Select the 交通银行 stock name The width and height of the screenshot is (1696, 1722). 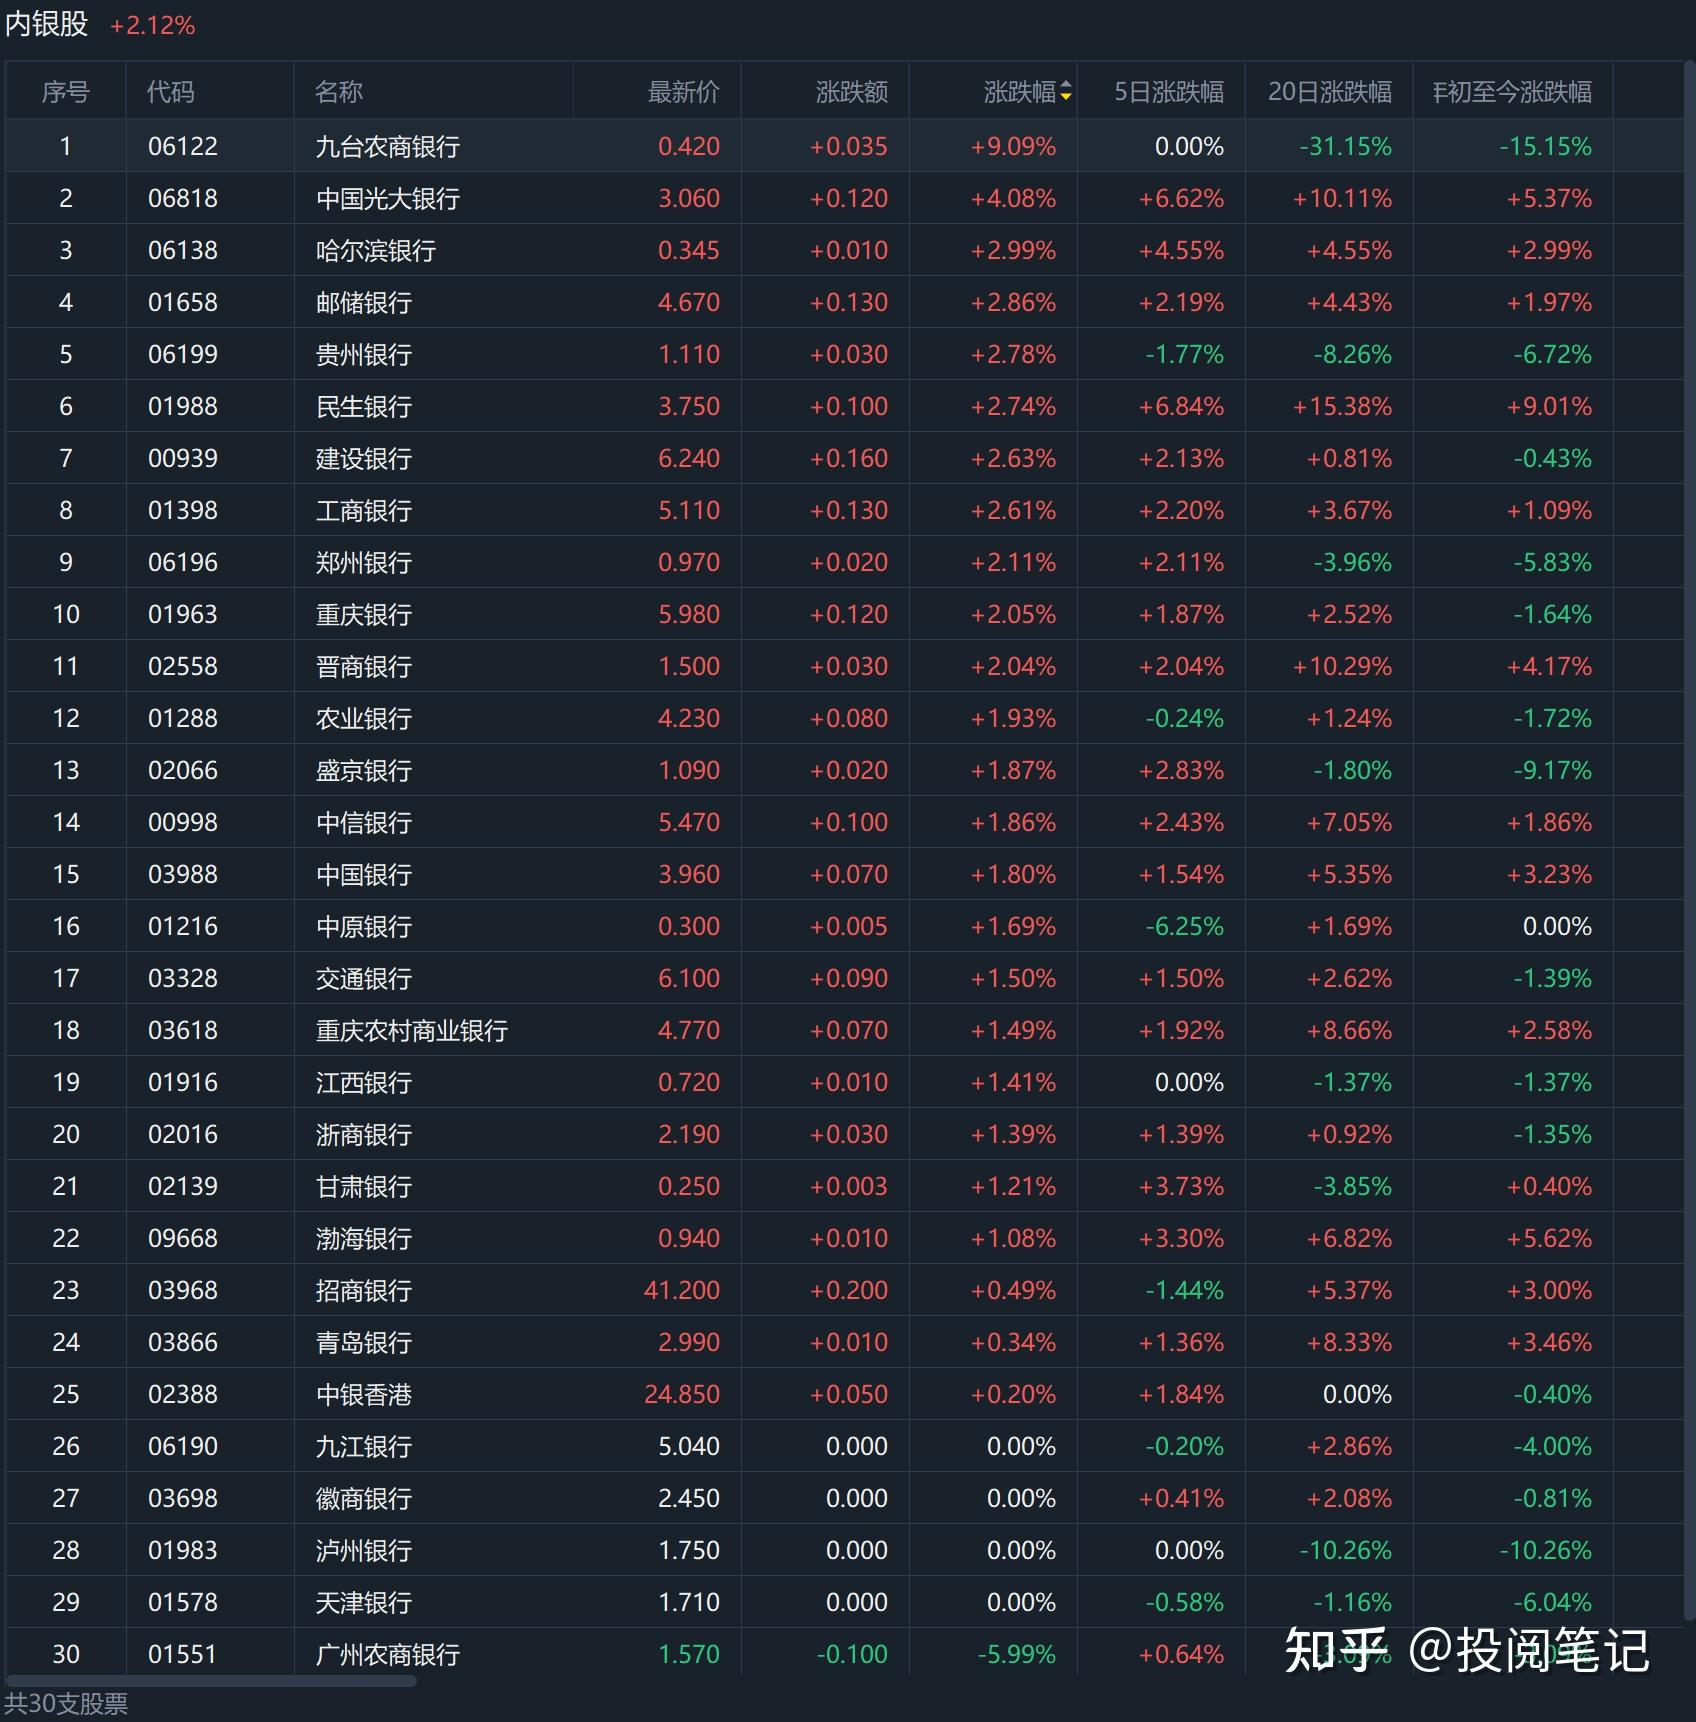pyautogui.click(x=364, y=978)
